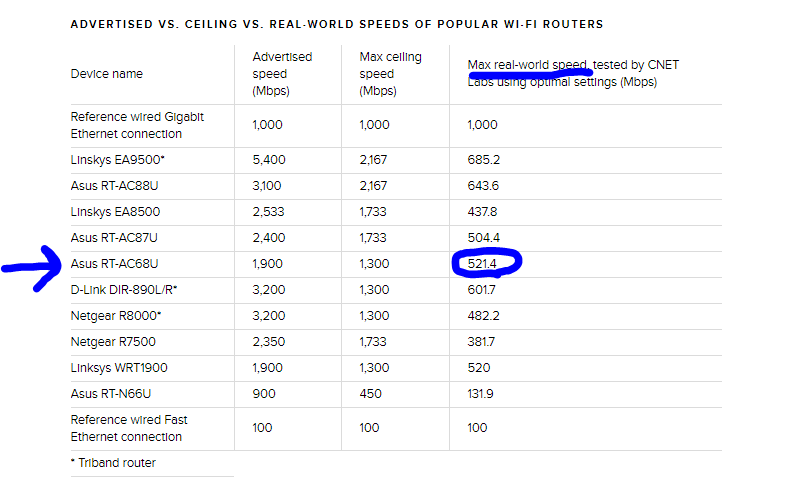
Task: Click the 381.7 real-world speed value
Action: tap(481, 342)
